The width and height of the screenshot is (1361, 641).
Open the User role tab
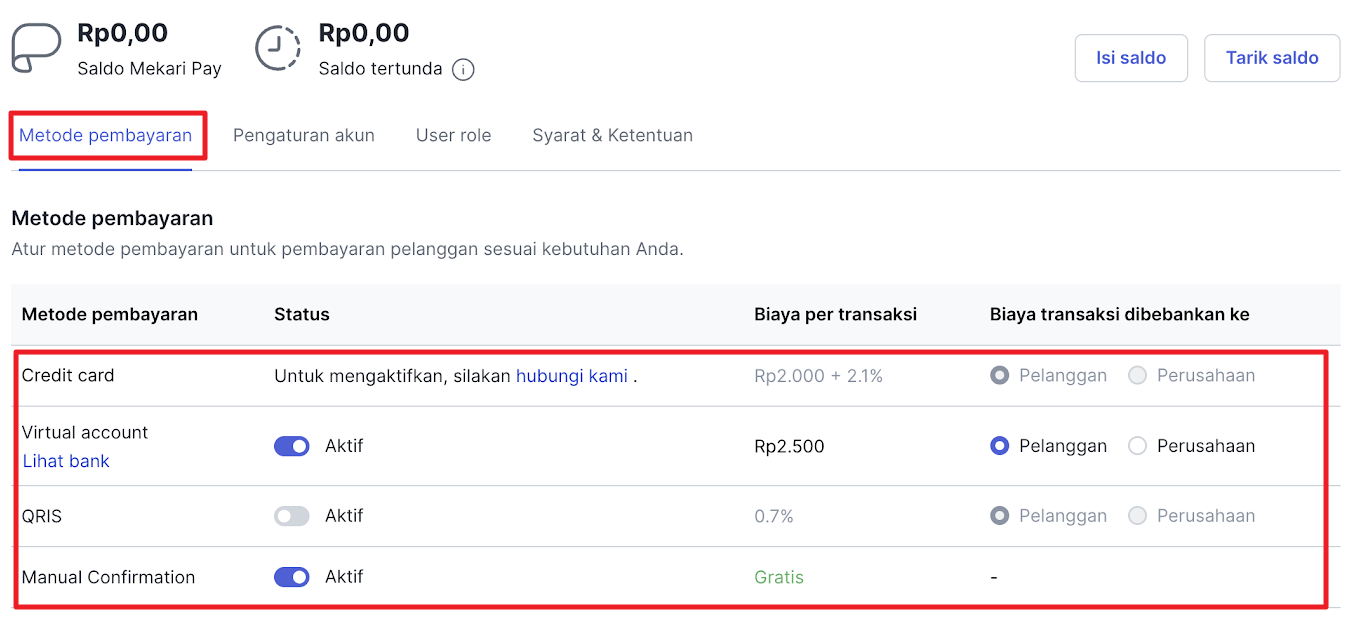tap(454, 135)
